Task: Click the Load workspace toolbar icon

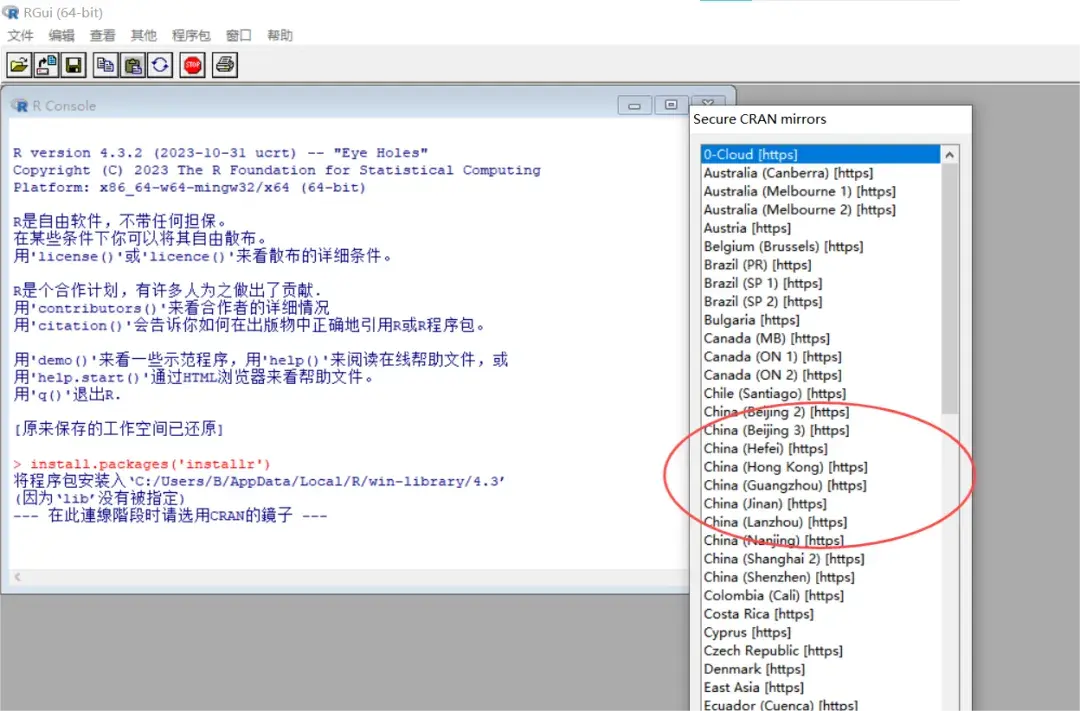Action: point(46,64)
